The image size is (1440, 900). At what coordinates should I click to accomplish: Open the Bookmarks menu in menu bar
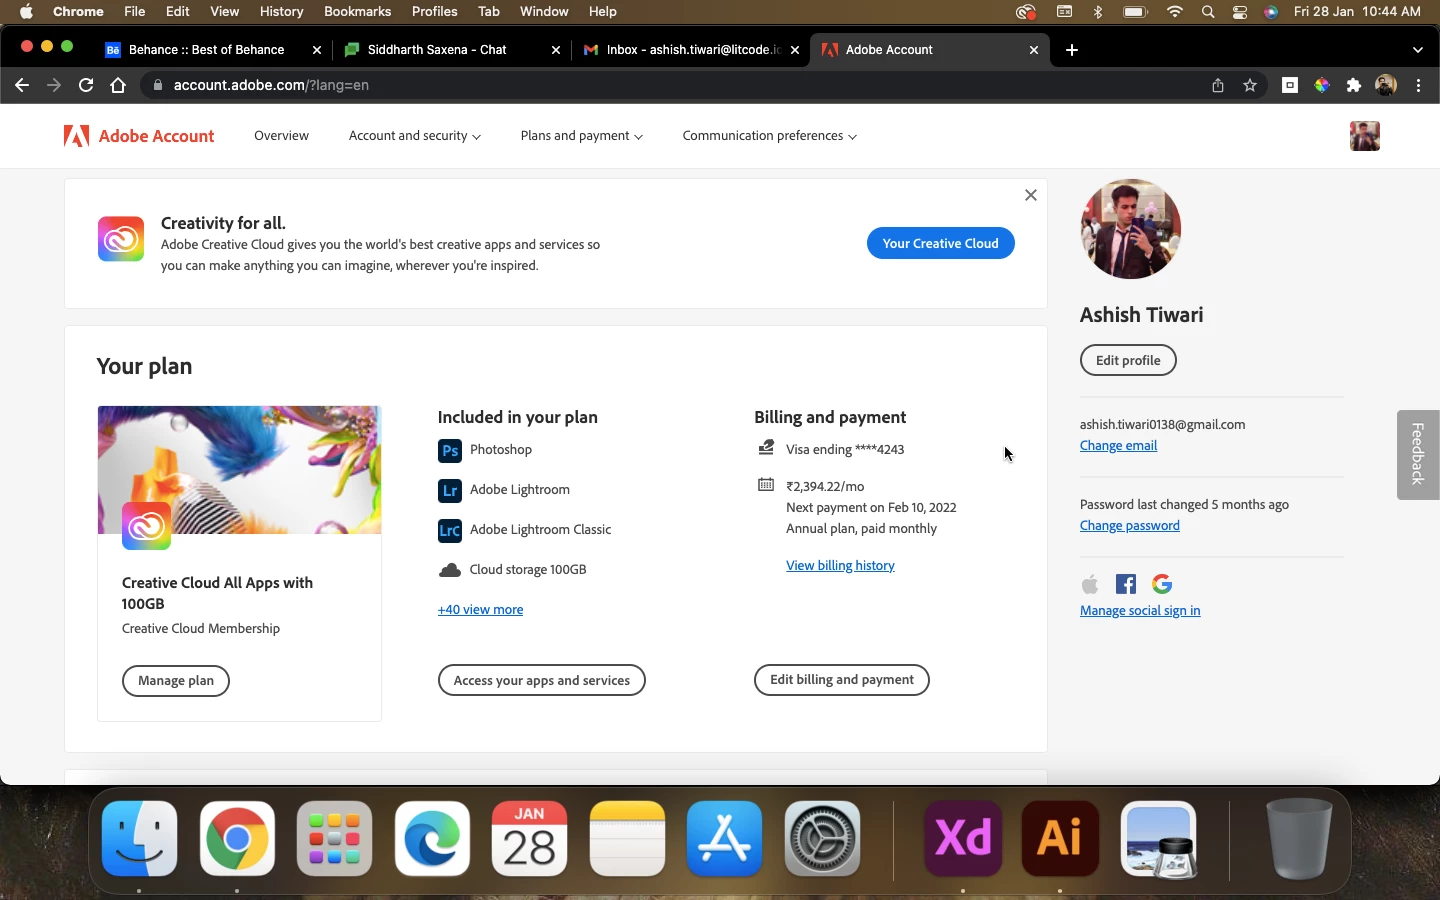357,12
